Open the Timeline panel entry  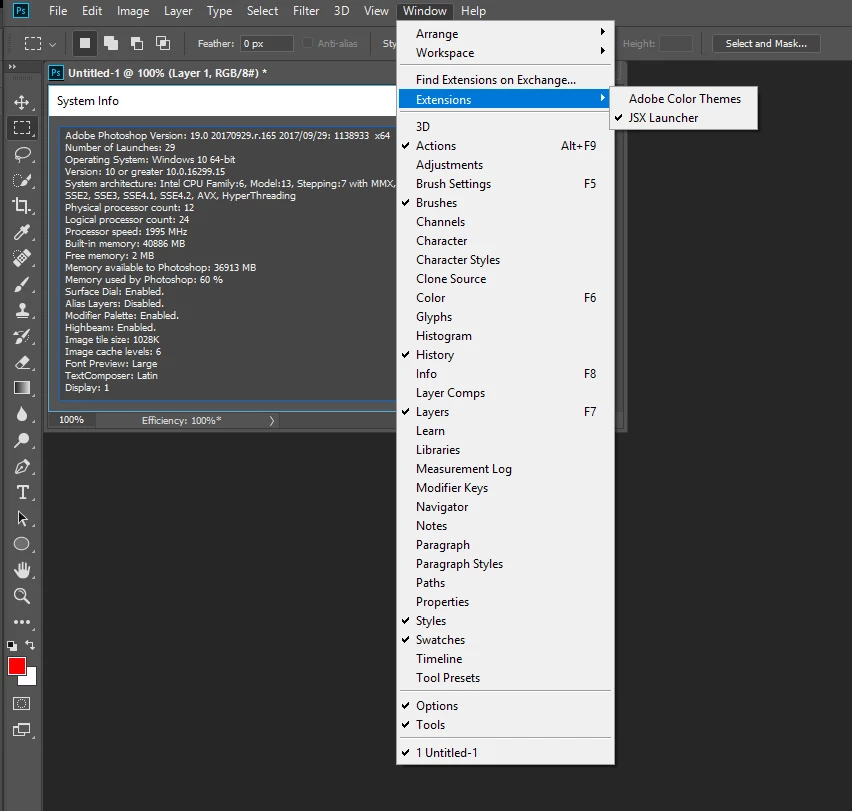505,659
